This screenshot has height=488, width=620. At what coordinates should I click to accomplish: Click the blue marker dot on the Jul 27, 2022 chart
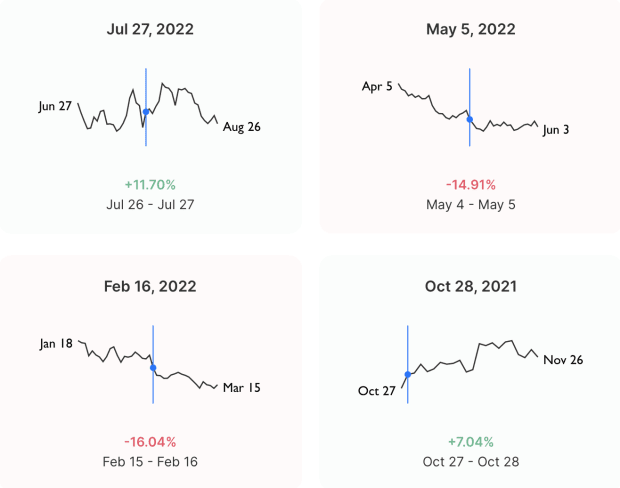tap(147, 112)
